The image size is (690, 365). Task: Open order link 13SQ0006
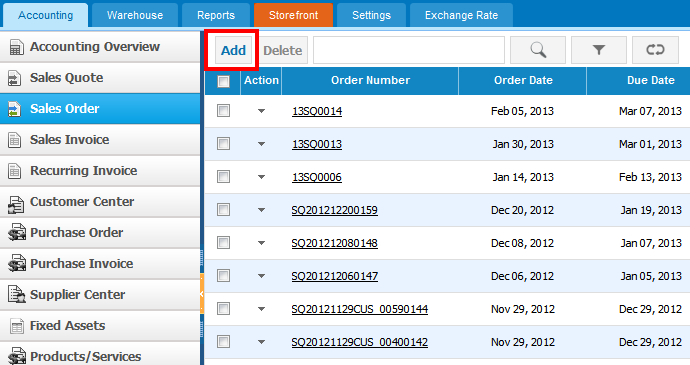pos(317,177)
